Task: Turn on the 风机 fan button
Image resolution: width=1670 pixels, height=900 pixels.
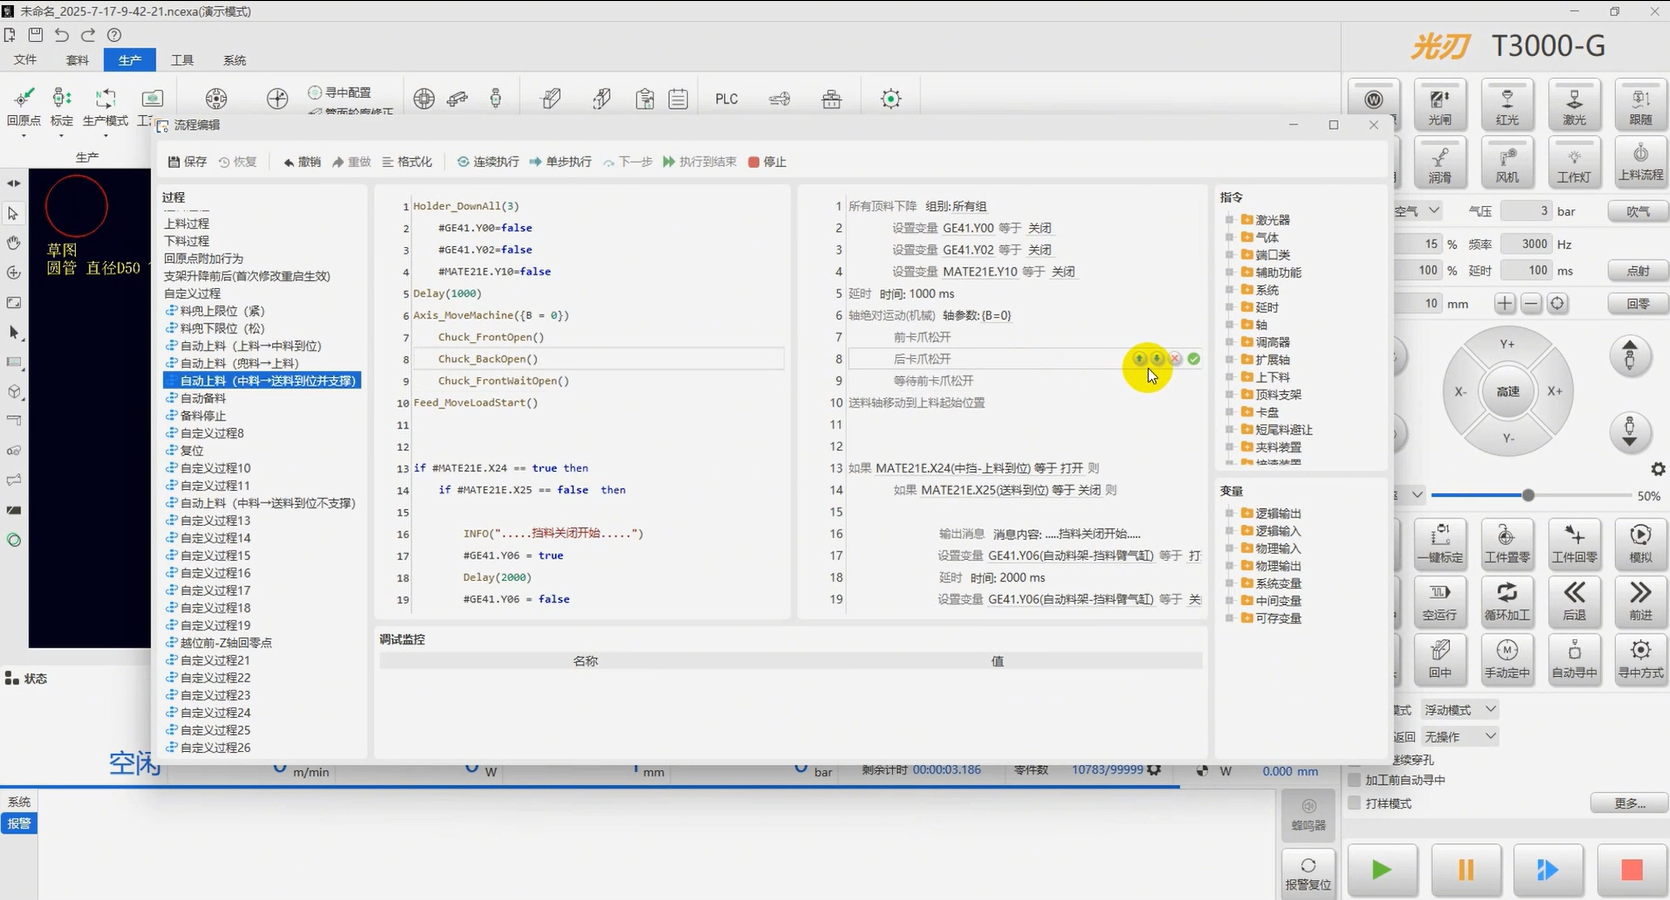Action: click(x=1507, y=162)
